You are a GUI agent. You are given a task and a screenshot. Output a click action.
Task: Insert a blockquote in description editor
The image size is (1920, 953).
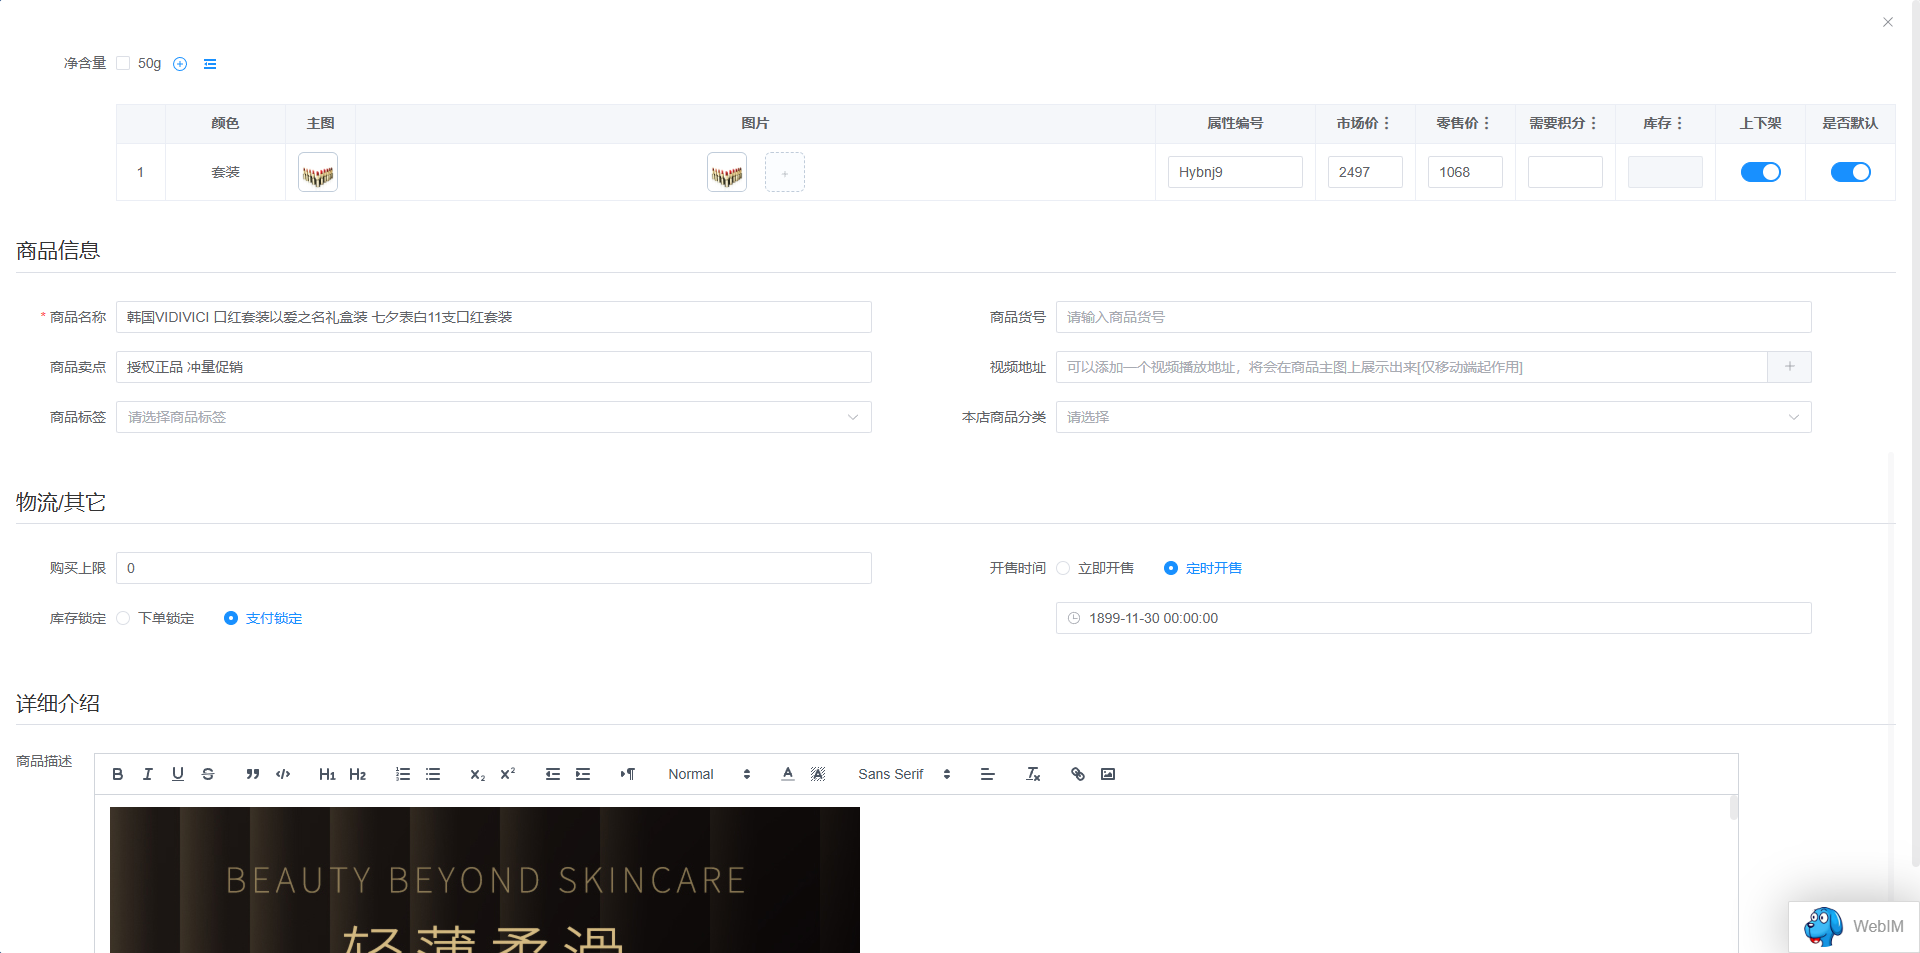(x=253, y=774)
